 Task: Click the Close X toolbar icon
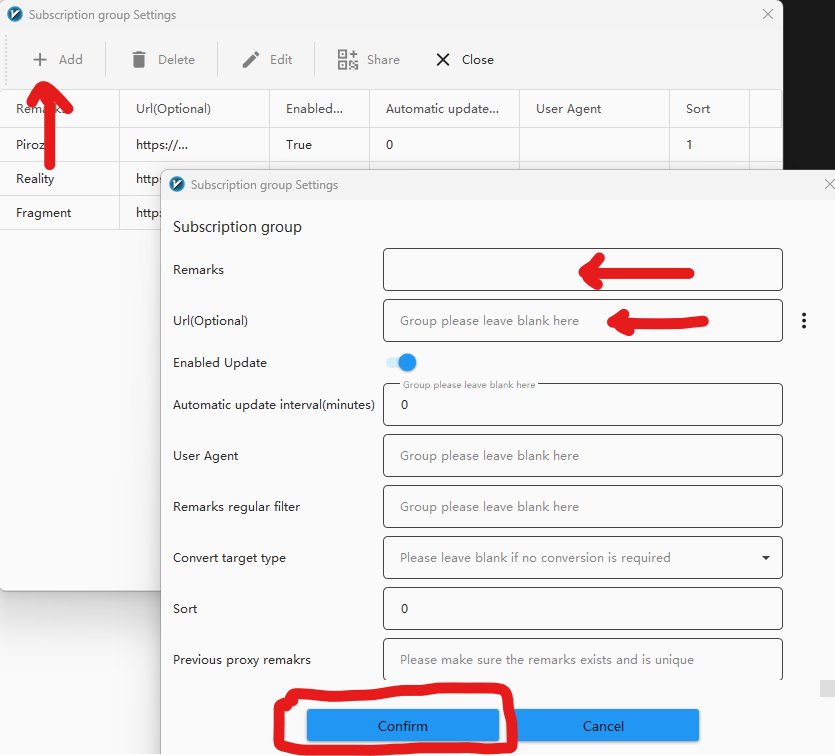pyautogui.click(x=443, y=60)
